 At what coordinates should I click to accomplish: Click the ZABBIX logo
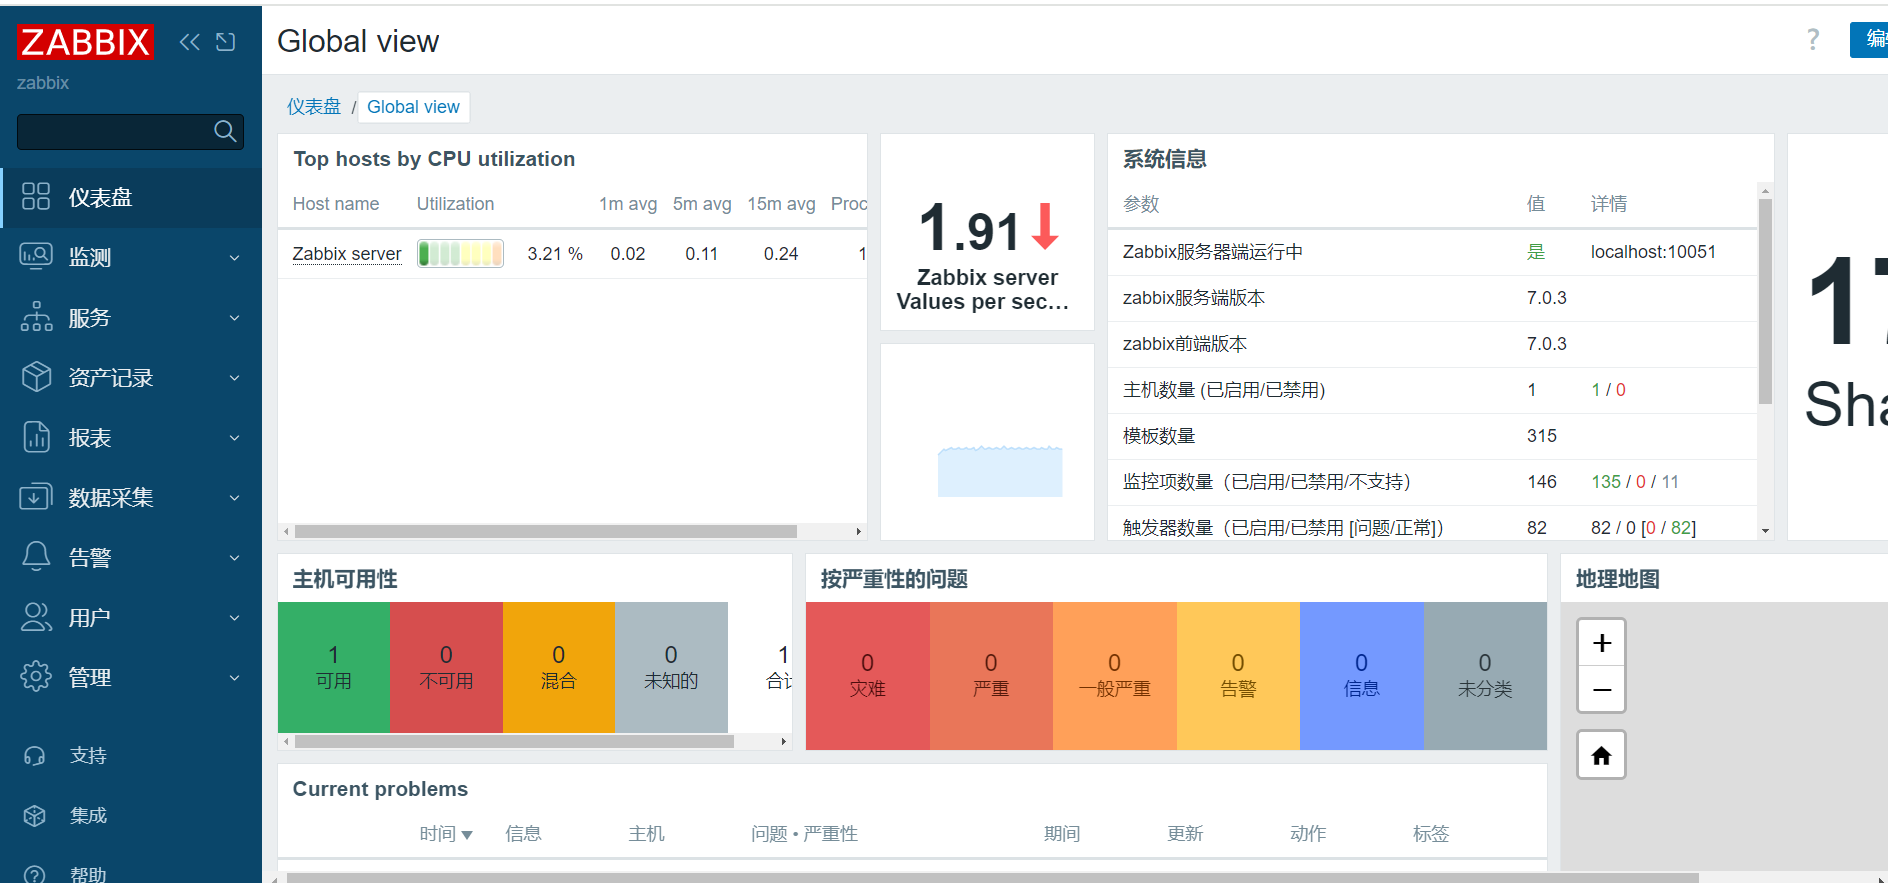pos(85,42)
